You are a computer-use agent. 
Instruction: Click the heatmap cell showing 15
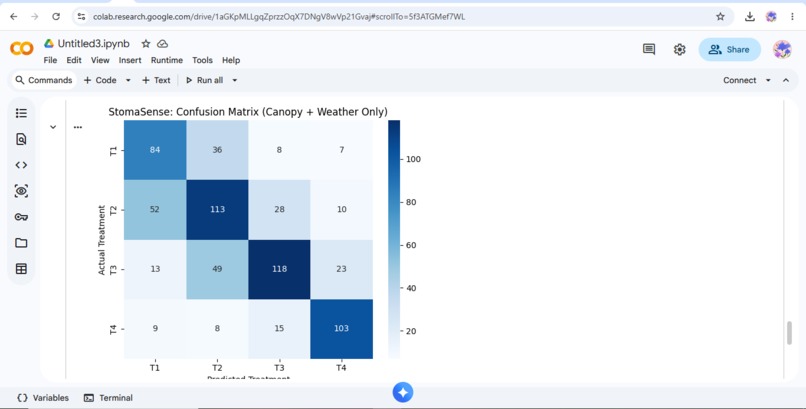click(x=279, y=328)
